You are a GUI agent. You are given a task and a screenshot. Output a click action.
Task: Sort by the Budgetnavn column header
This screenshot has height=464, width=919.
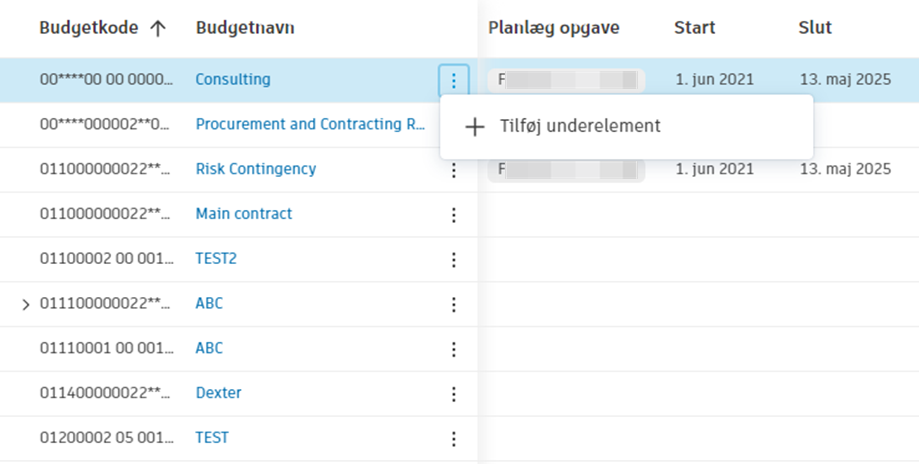pyautogui.click(x=245, y=28)
